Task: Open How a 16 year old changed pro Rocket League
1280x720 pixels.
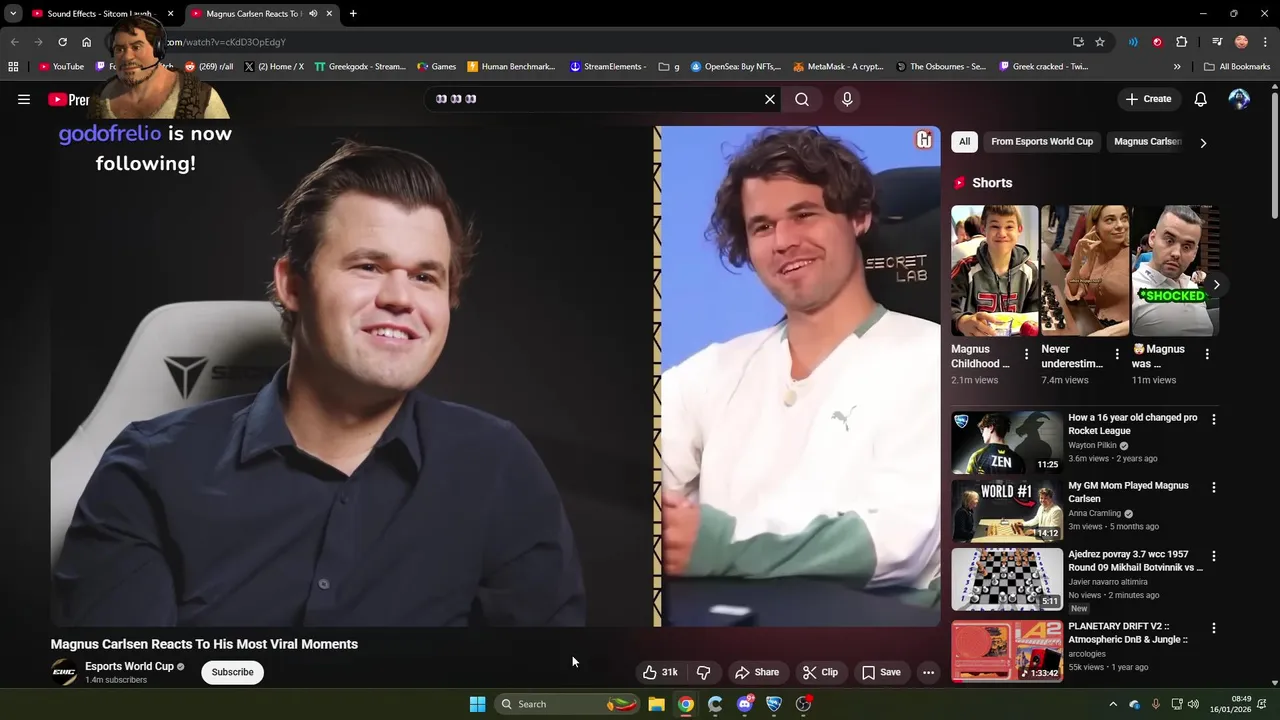Action: (x=1132, y=424)
